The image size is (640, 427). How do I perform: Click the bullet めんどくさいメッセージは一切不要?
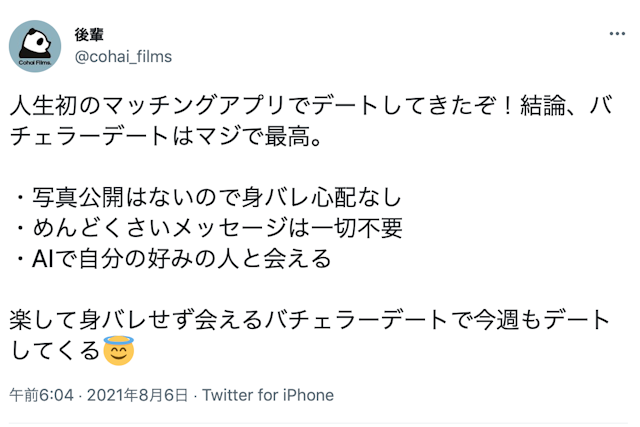pos(211,228)
